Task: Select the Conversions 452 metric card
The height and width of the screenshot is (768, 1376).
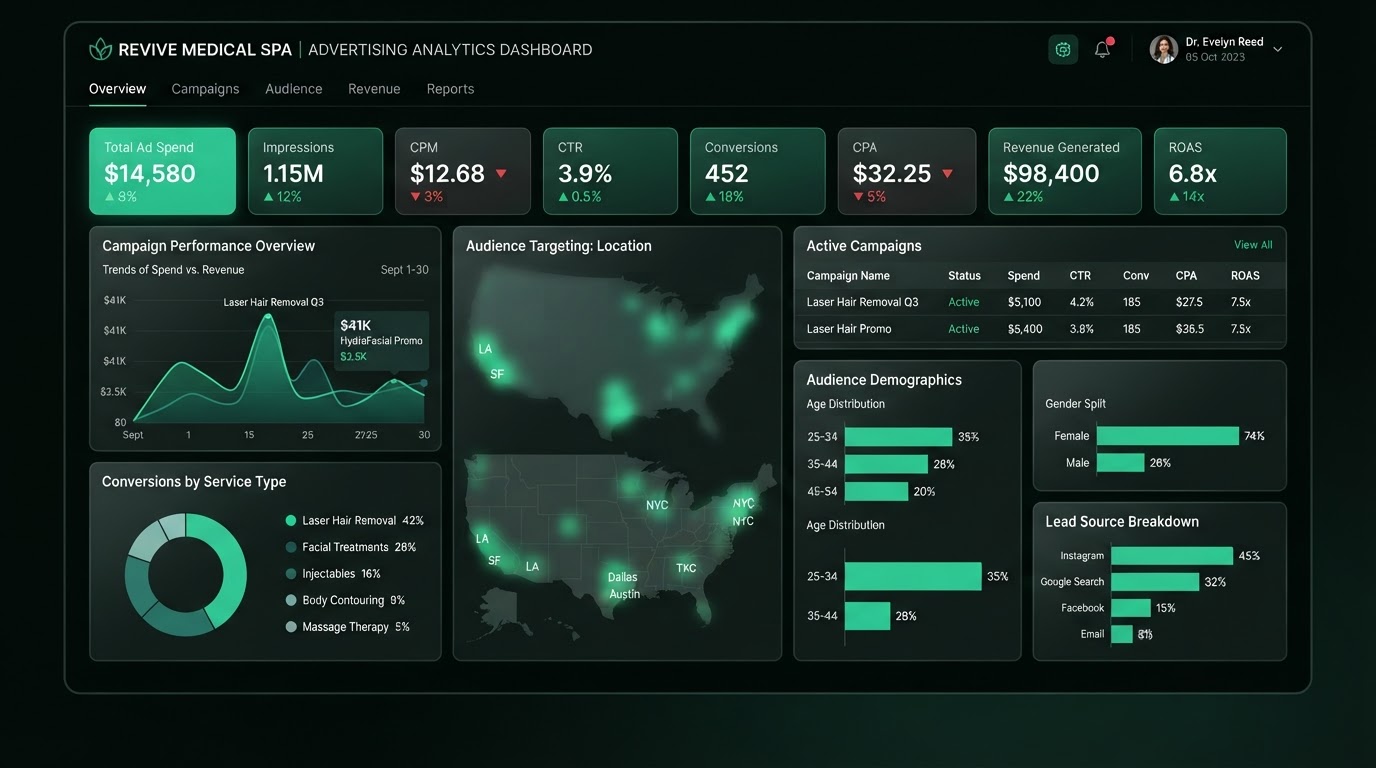Action: click(757, 171)
